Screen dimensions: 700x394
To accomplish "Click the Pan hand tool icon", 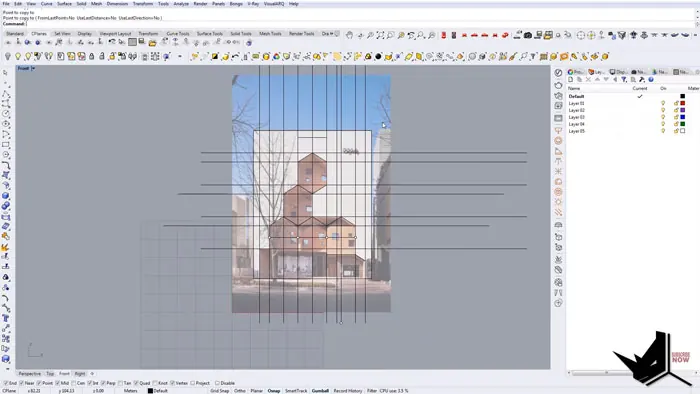I will (x=349, y=35).
